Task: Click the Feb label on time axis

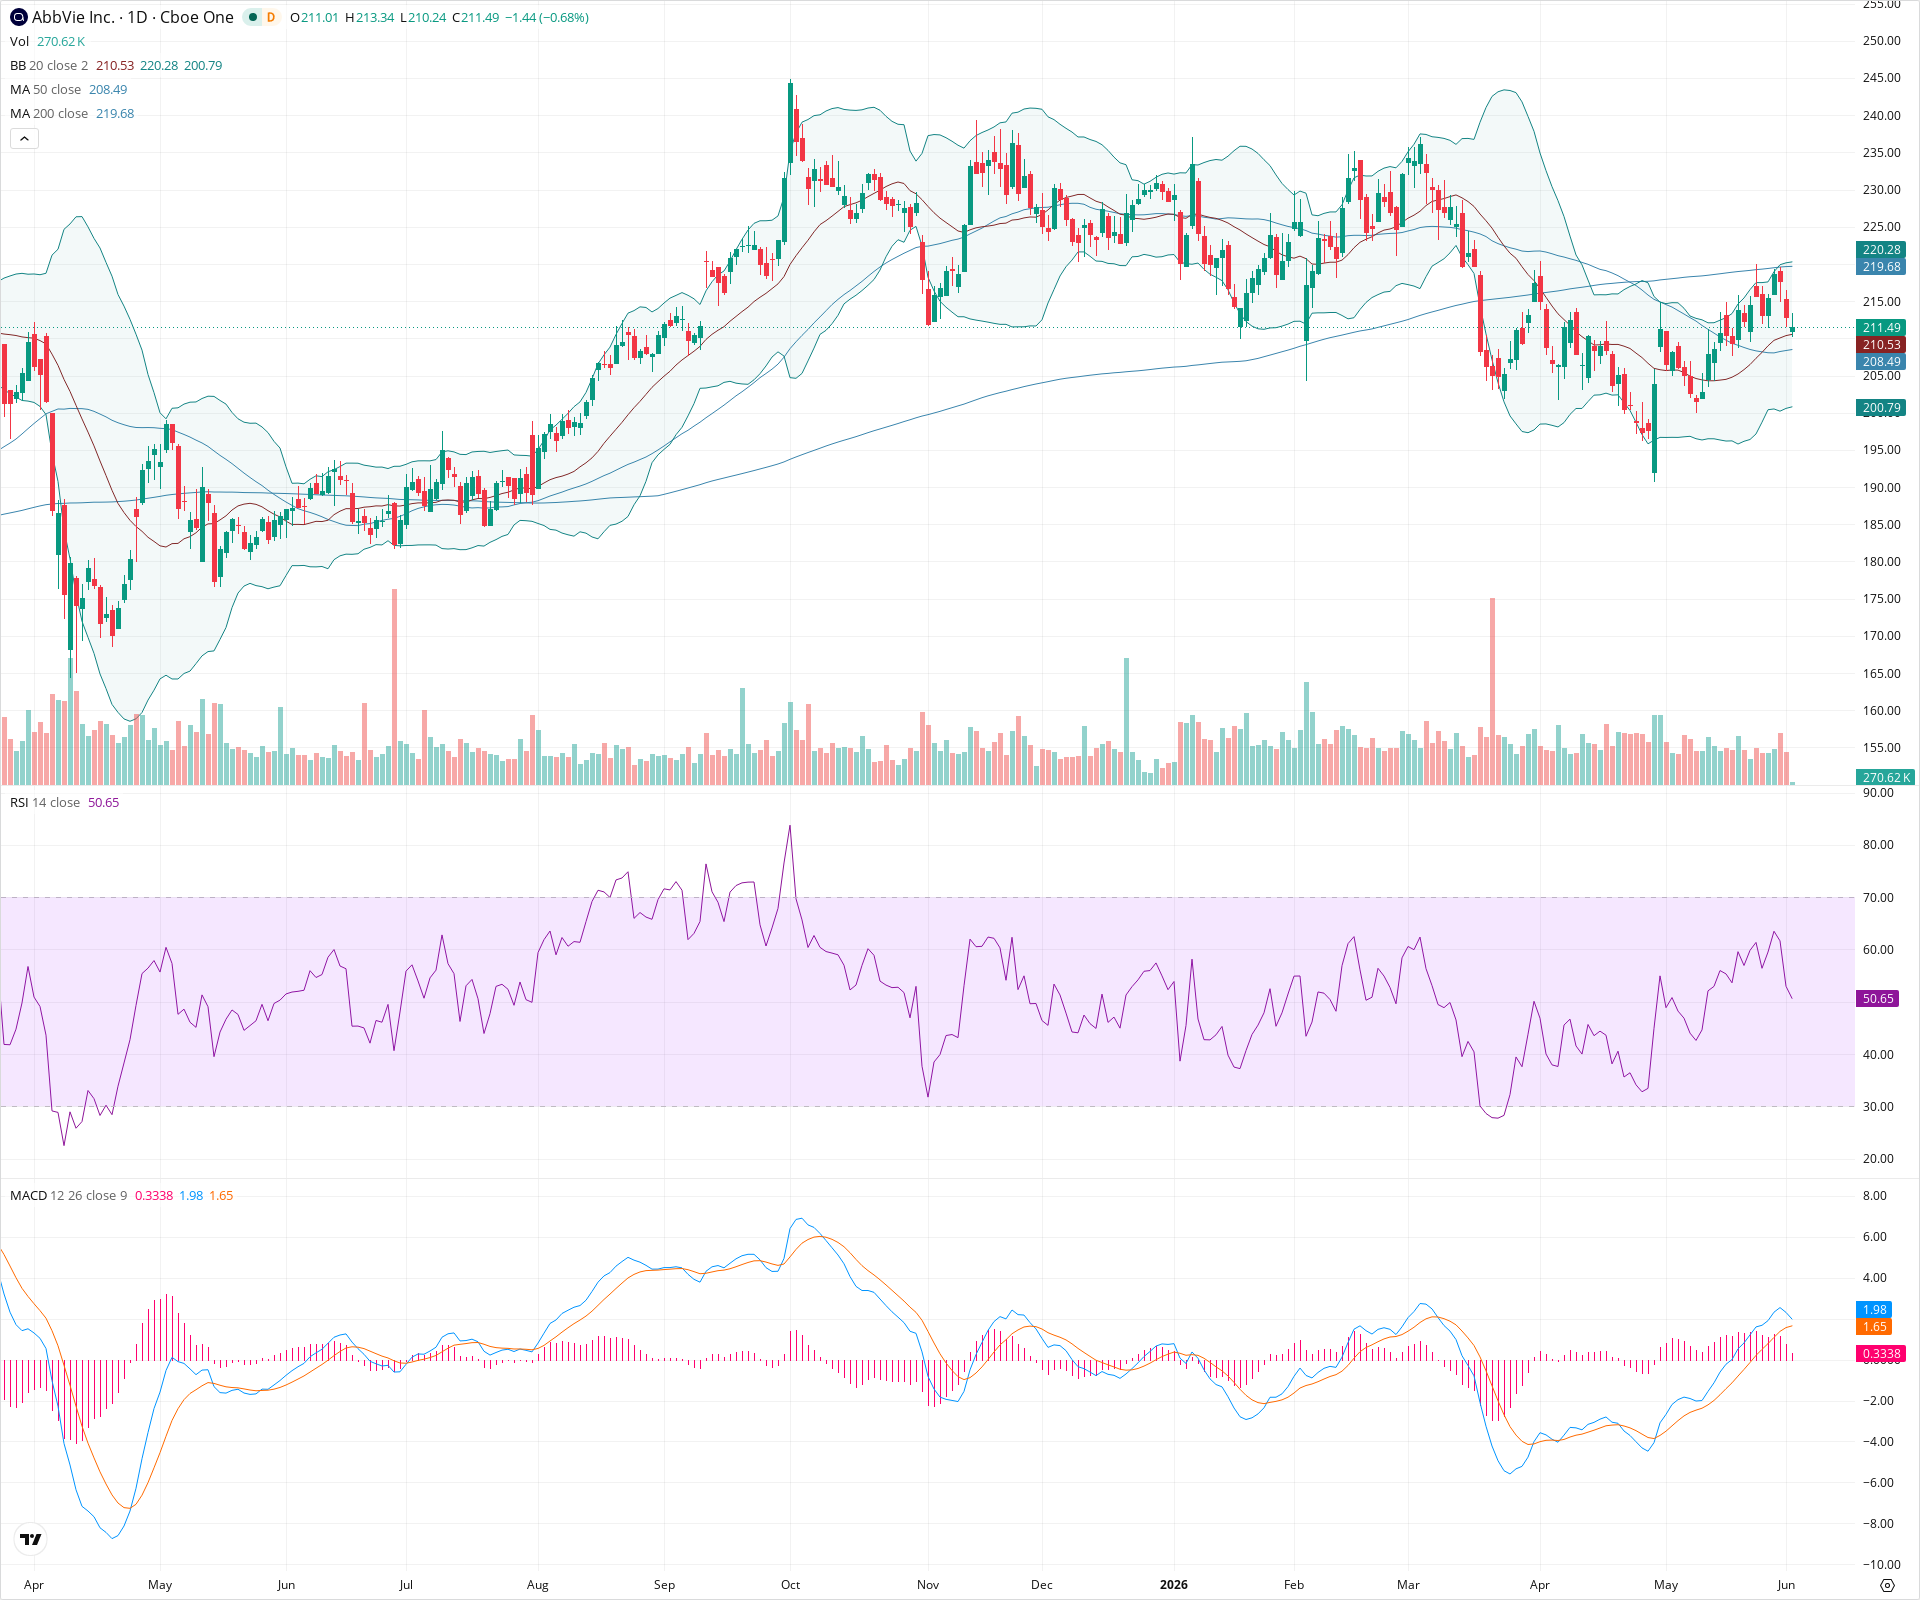Action: [1294, 1584]
